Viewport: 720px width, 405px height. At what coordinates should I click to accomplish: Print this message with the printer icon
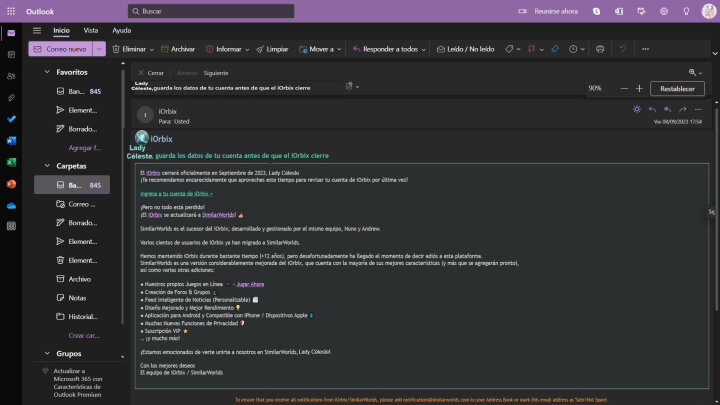(x=600, y=49)
